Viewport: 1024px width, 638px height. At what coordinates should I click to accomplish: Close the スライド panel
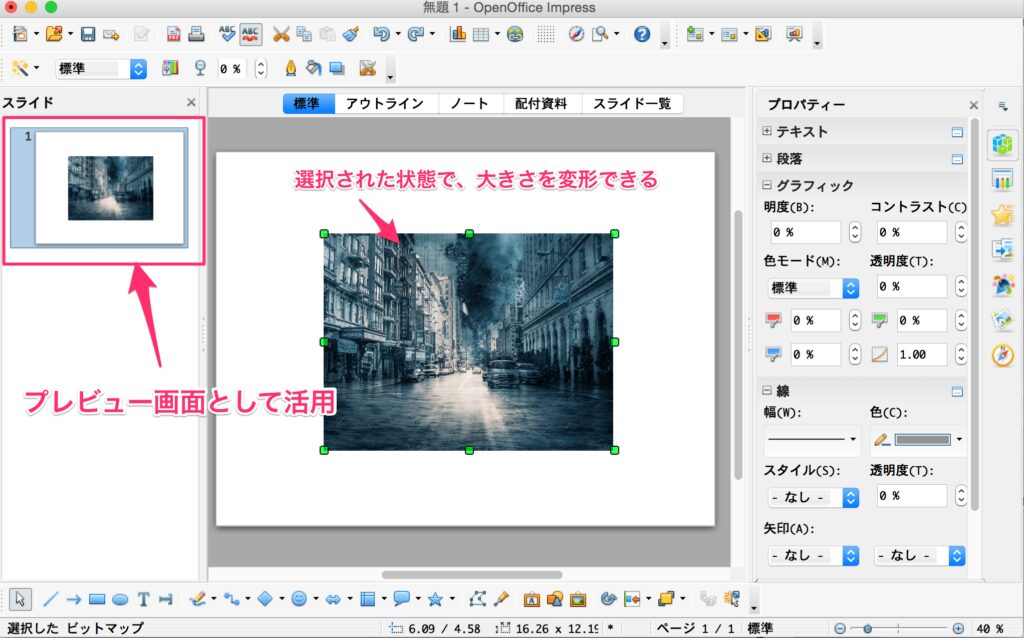[191, 102]
